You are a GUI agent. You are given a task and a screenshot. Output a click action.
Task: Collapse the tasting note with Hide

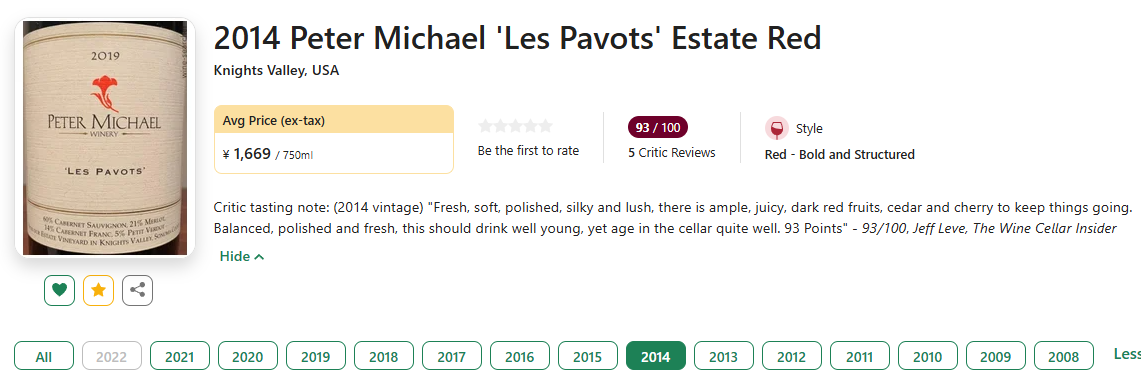coord(242,256)
